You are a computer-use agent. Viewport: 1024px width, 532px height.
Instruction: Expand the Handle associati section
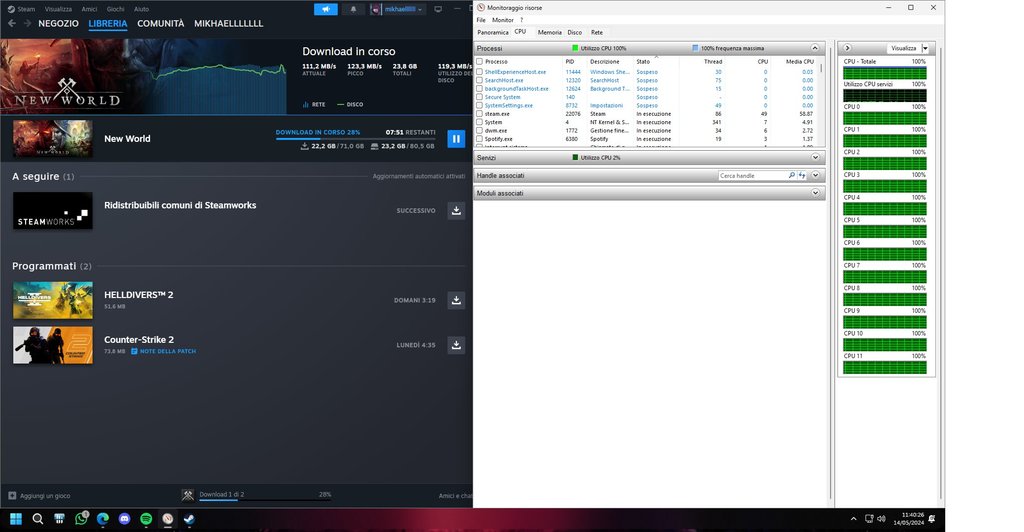point(815,176)
